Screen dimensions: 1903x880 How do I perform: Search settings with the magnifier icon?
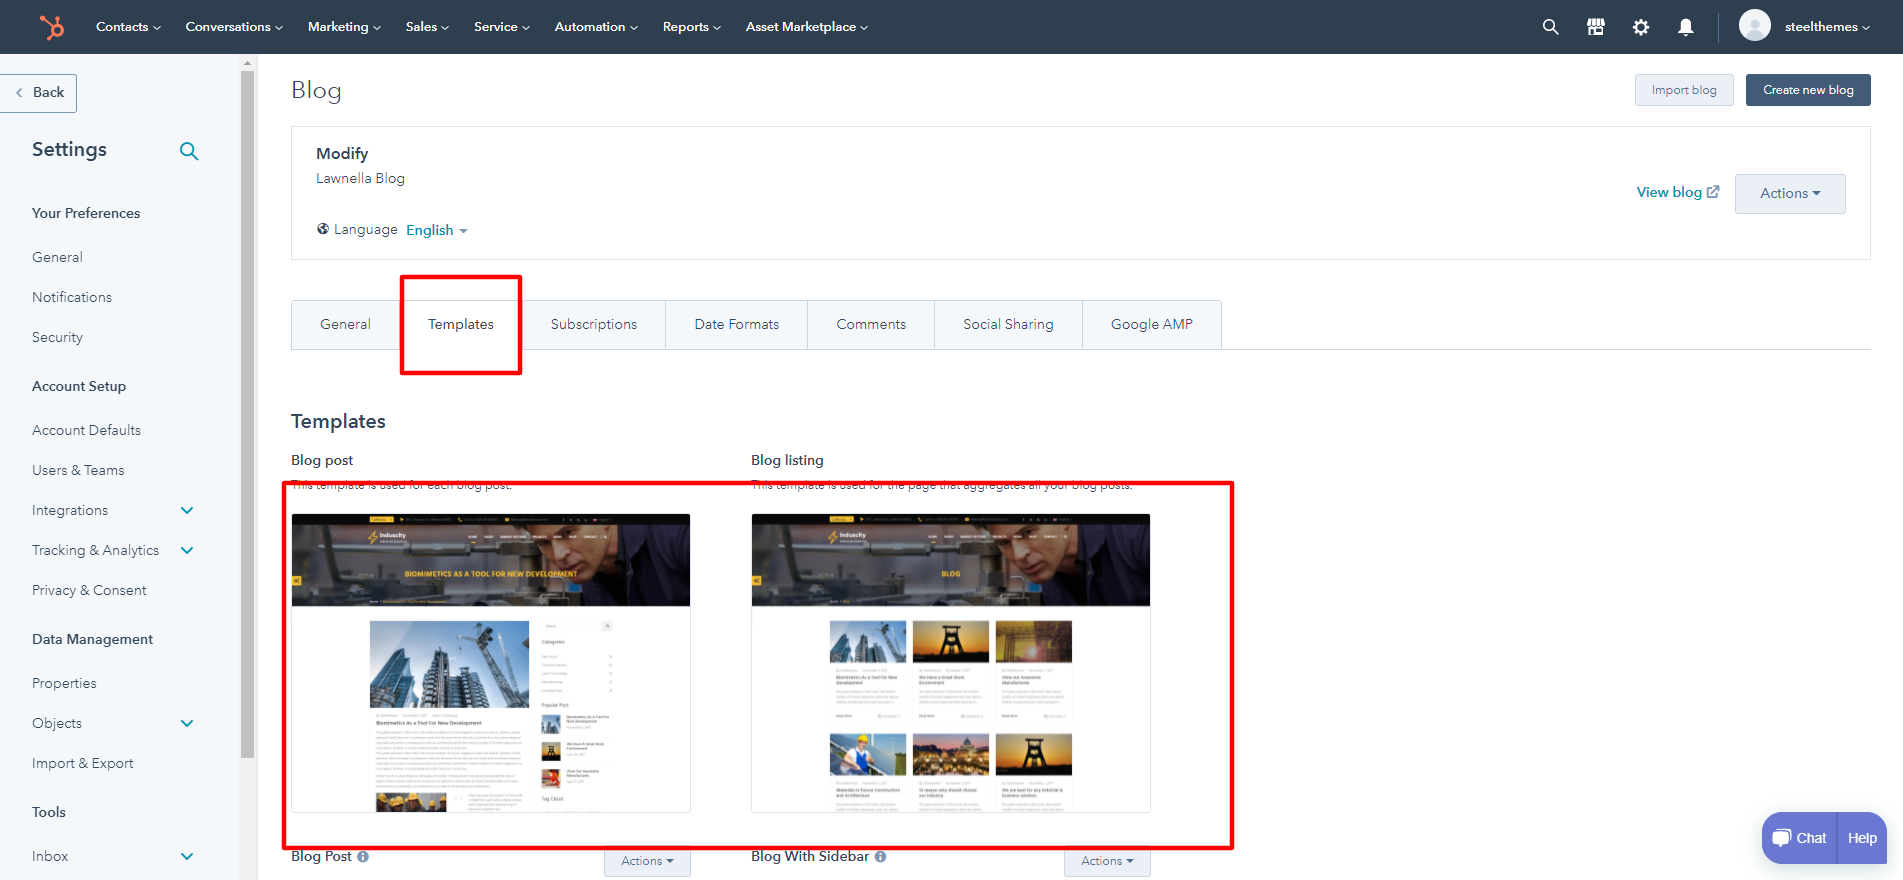tap(189, 151)
